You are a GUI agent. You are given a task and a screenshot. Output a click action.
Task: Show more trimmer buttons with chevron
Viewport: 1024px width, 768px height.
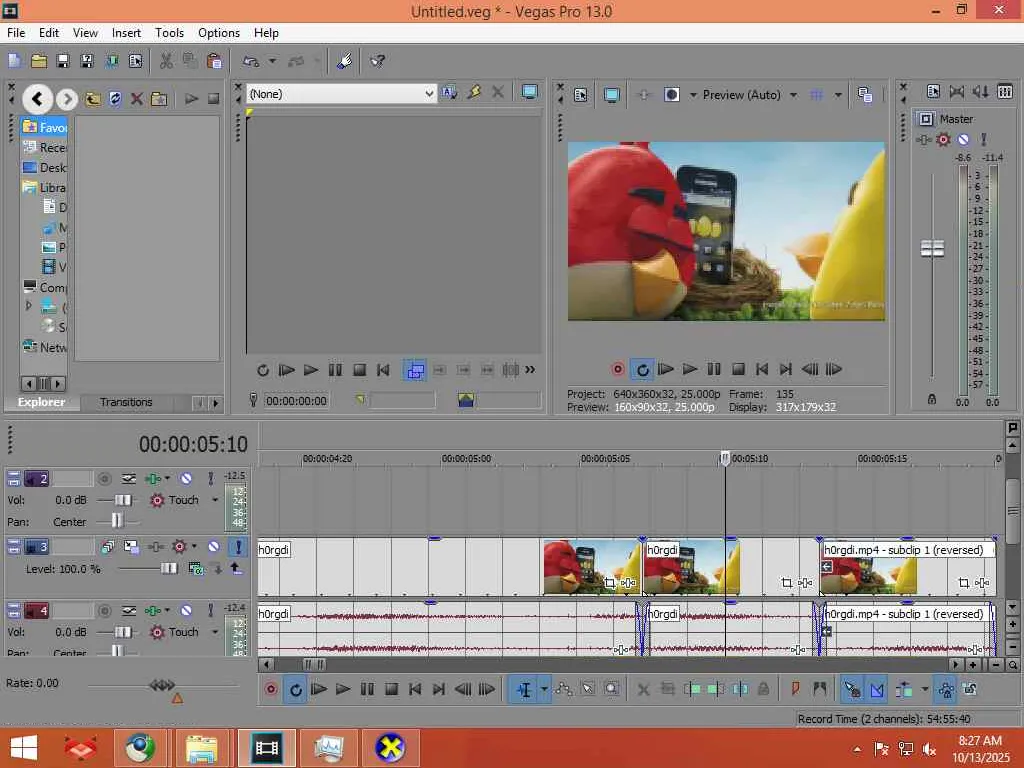530,370
